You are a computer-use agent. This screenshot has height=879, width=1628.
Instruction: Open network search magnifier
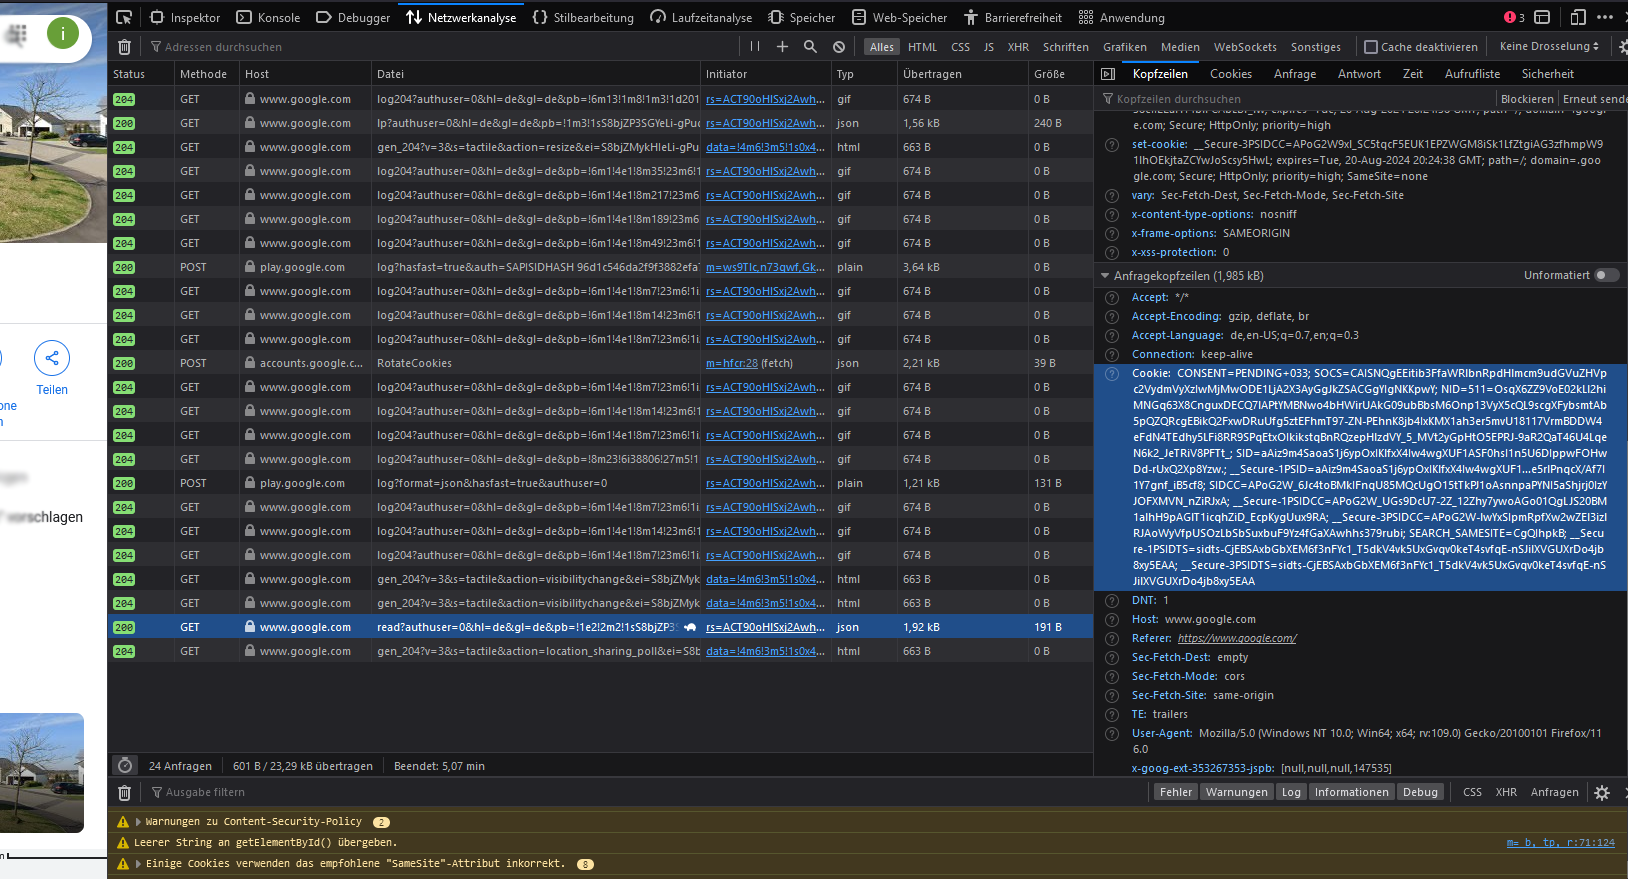[x=810, y=47]
